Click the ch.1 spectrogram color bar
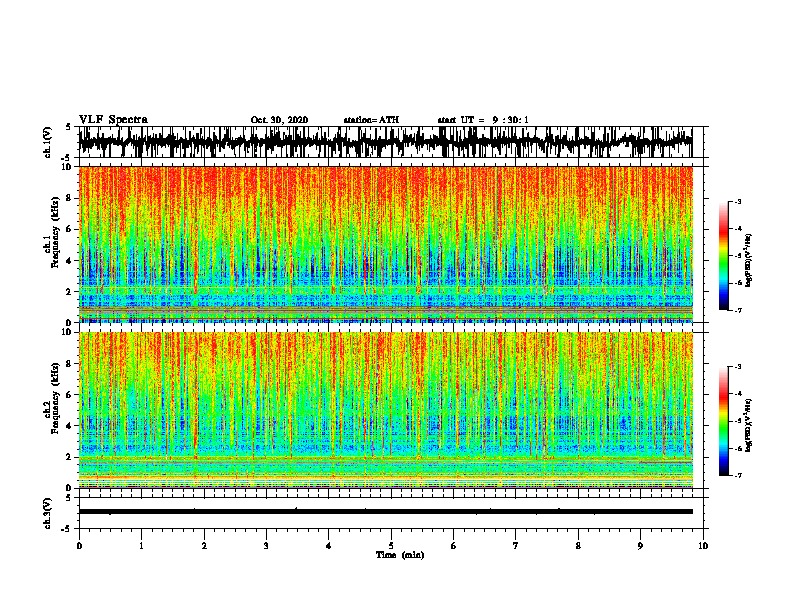 (724, 256)
